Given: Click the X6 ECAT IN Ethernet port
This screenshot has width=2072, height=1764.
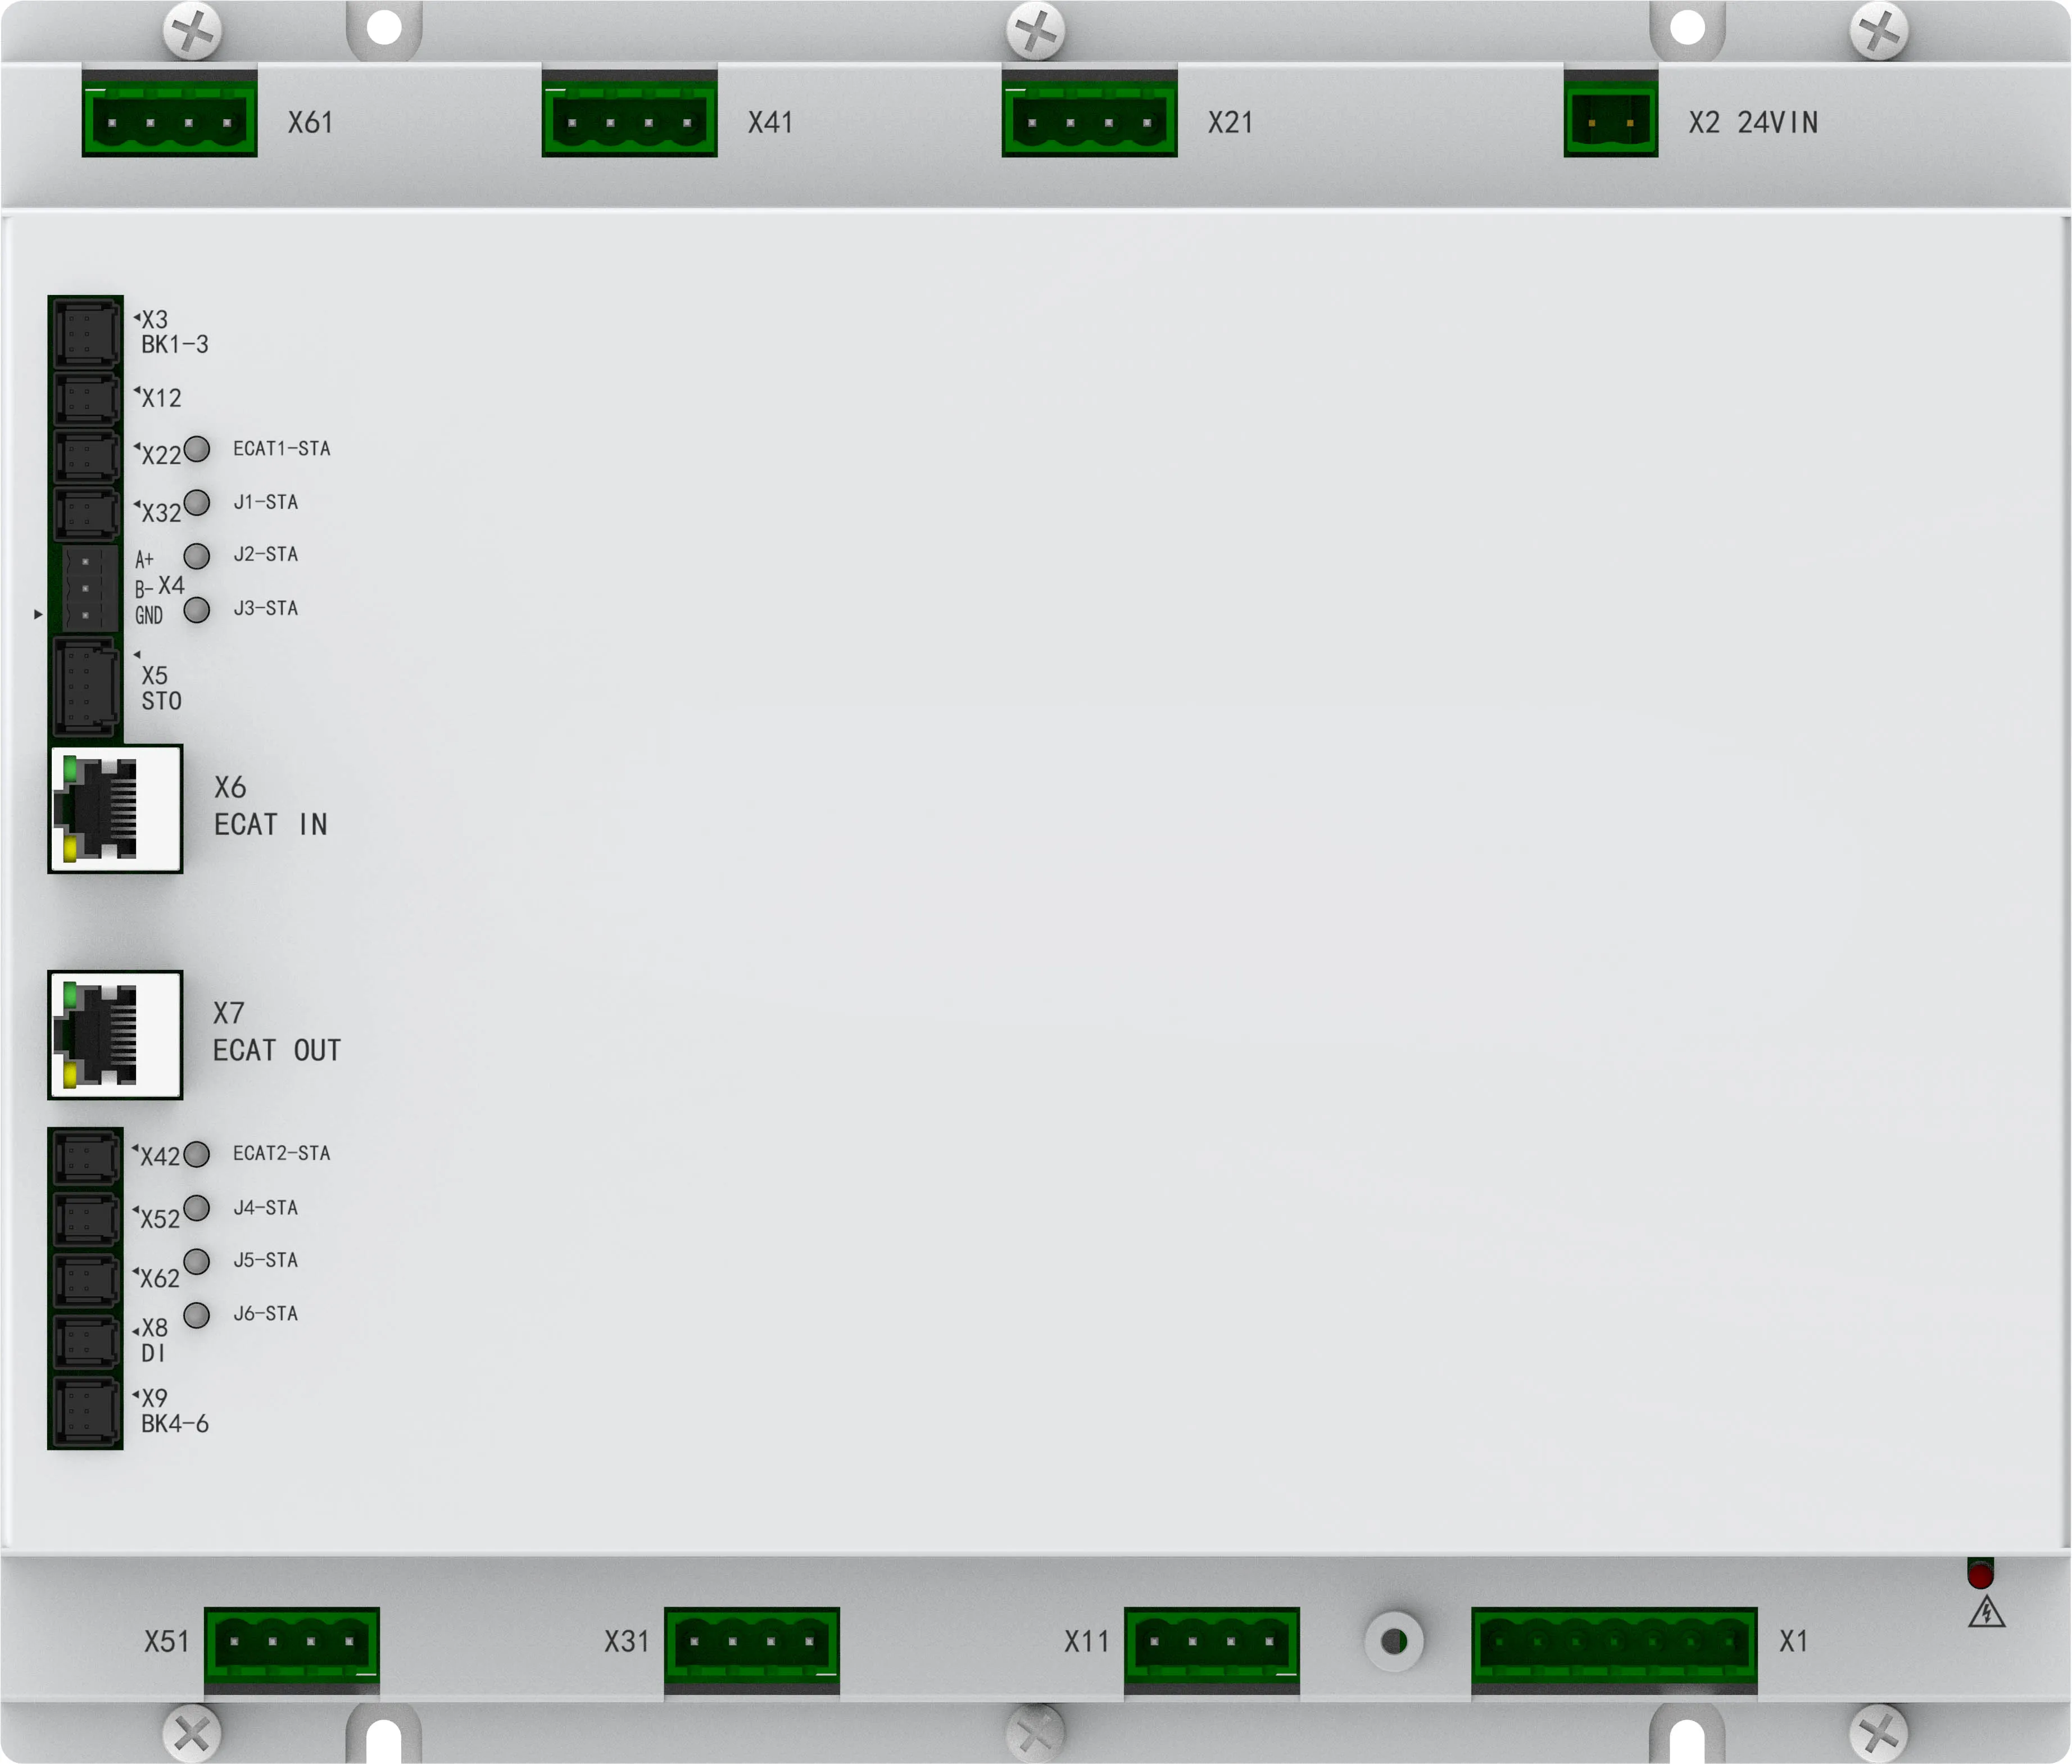Looking at the screenshot, I should click(115, 808).
